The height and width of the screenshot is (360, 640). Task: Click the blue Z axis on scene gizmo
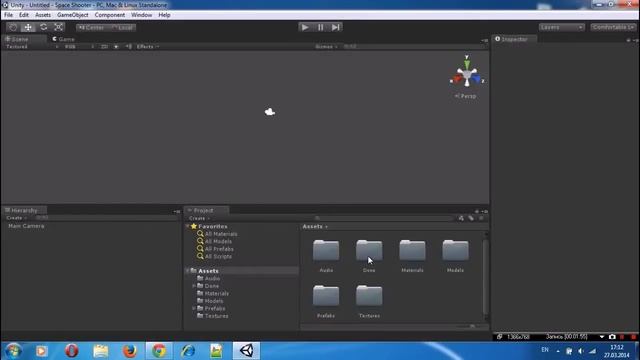(477, 79)
